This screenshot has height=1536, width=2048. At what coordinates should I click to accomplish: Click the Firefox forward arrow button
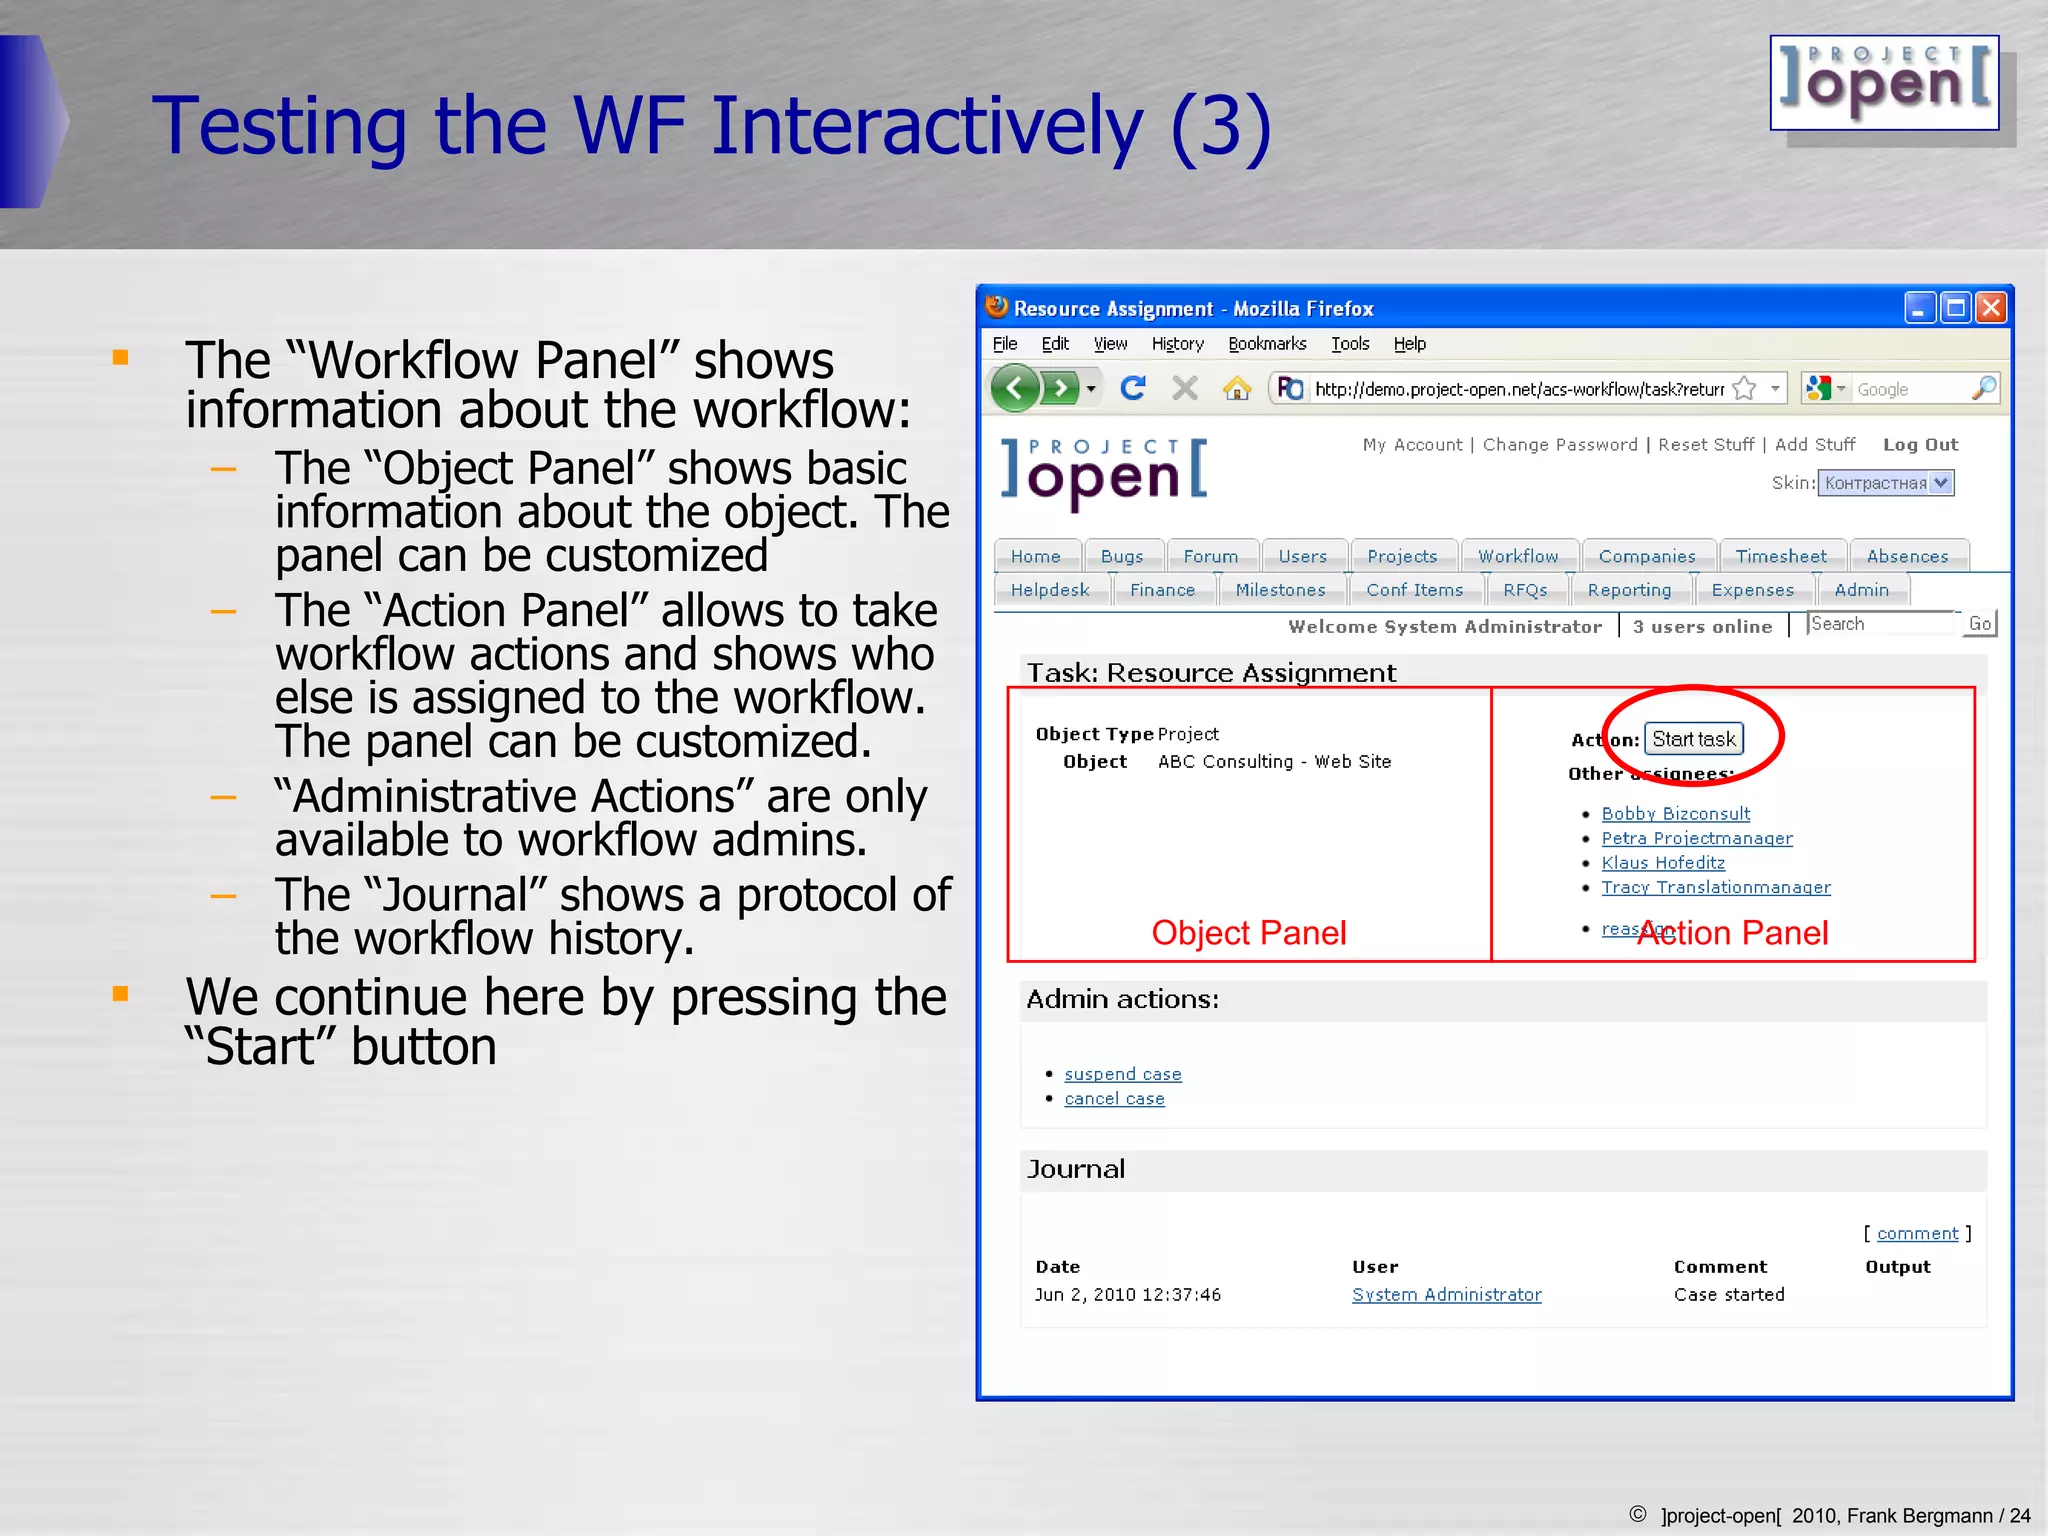[x=1060, y=388]
